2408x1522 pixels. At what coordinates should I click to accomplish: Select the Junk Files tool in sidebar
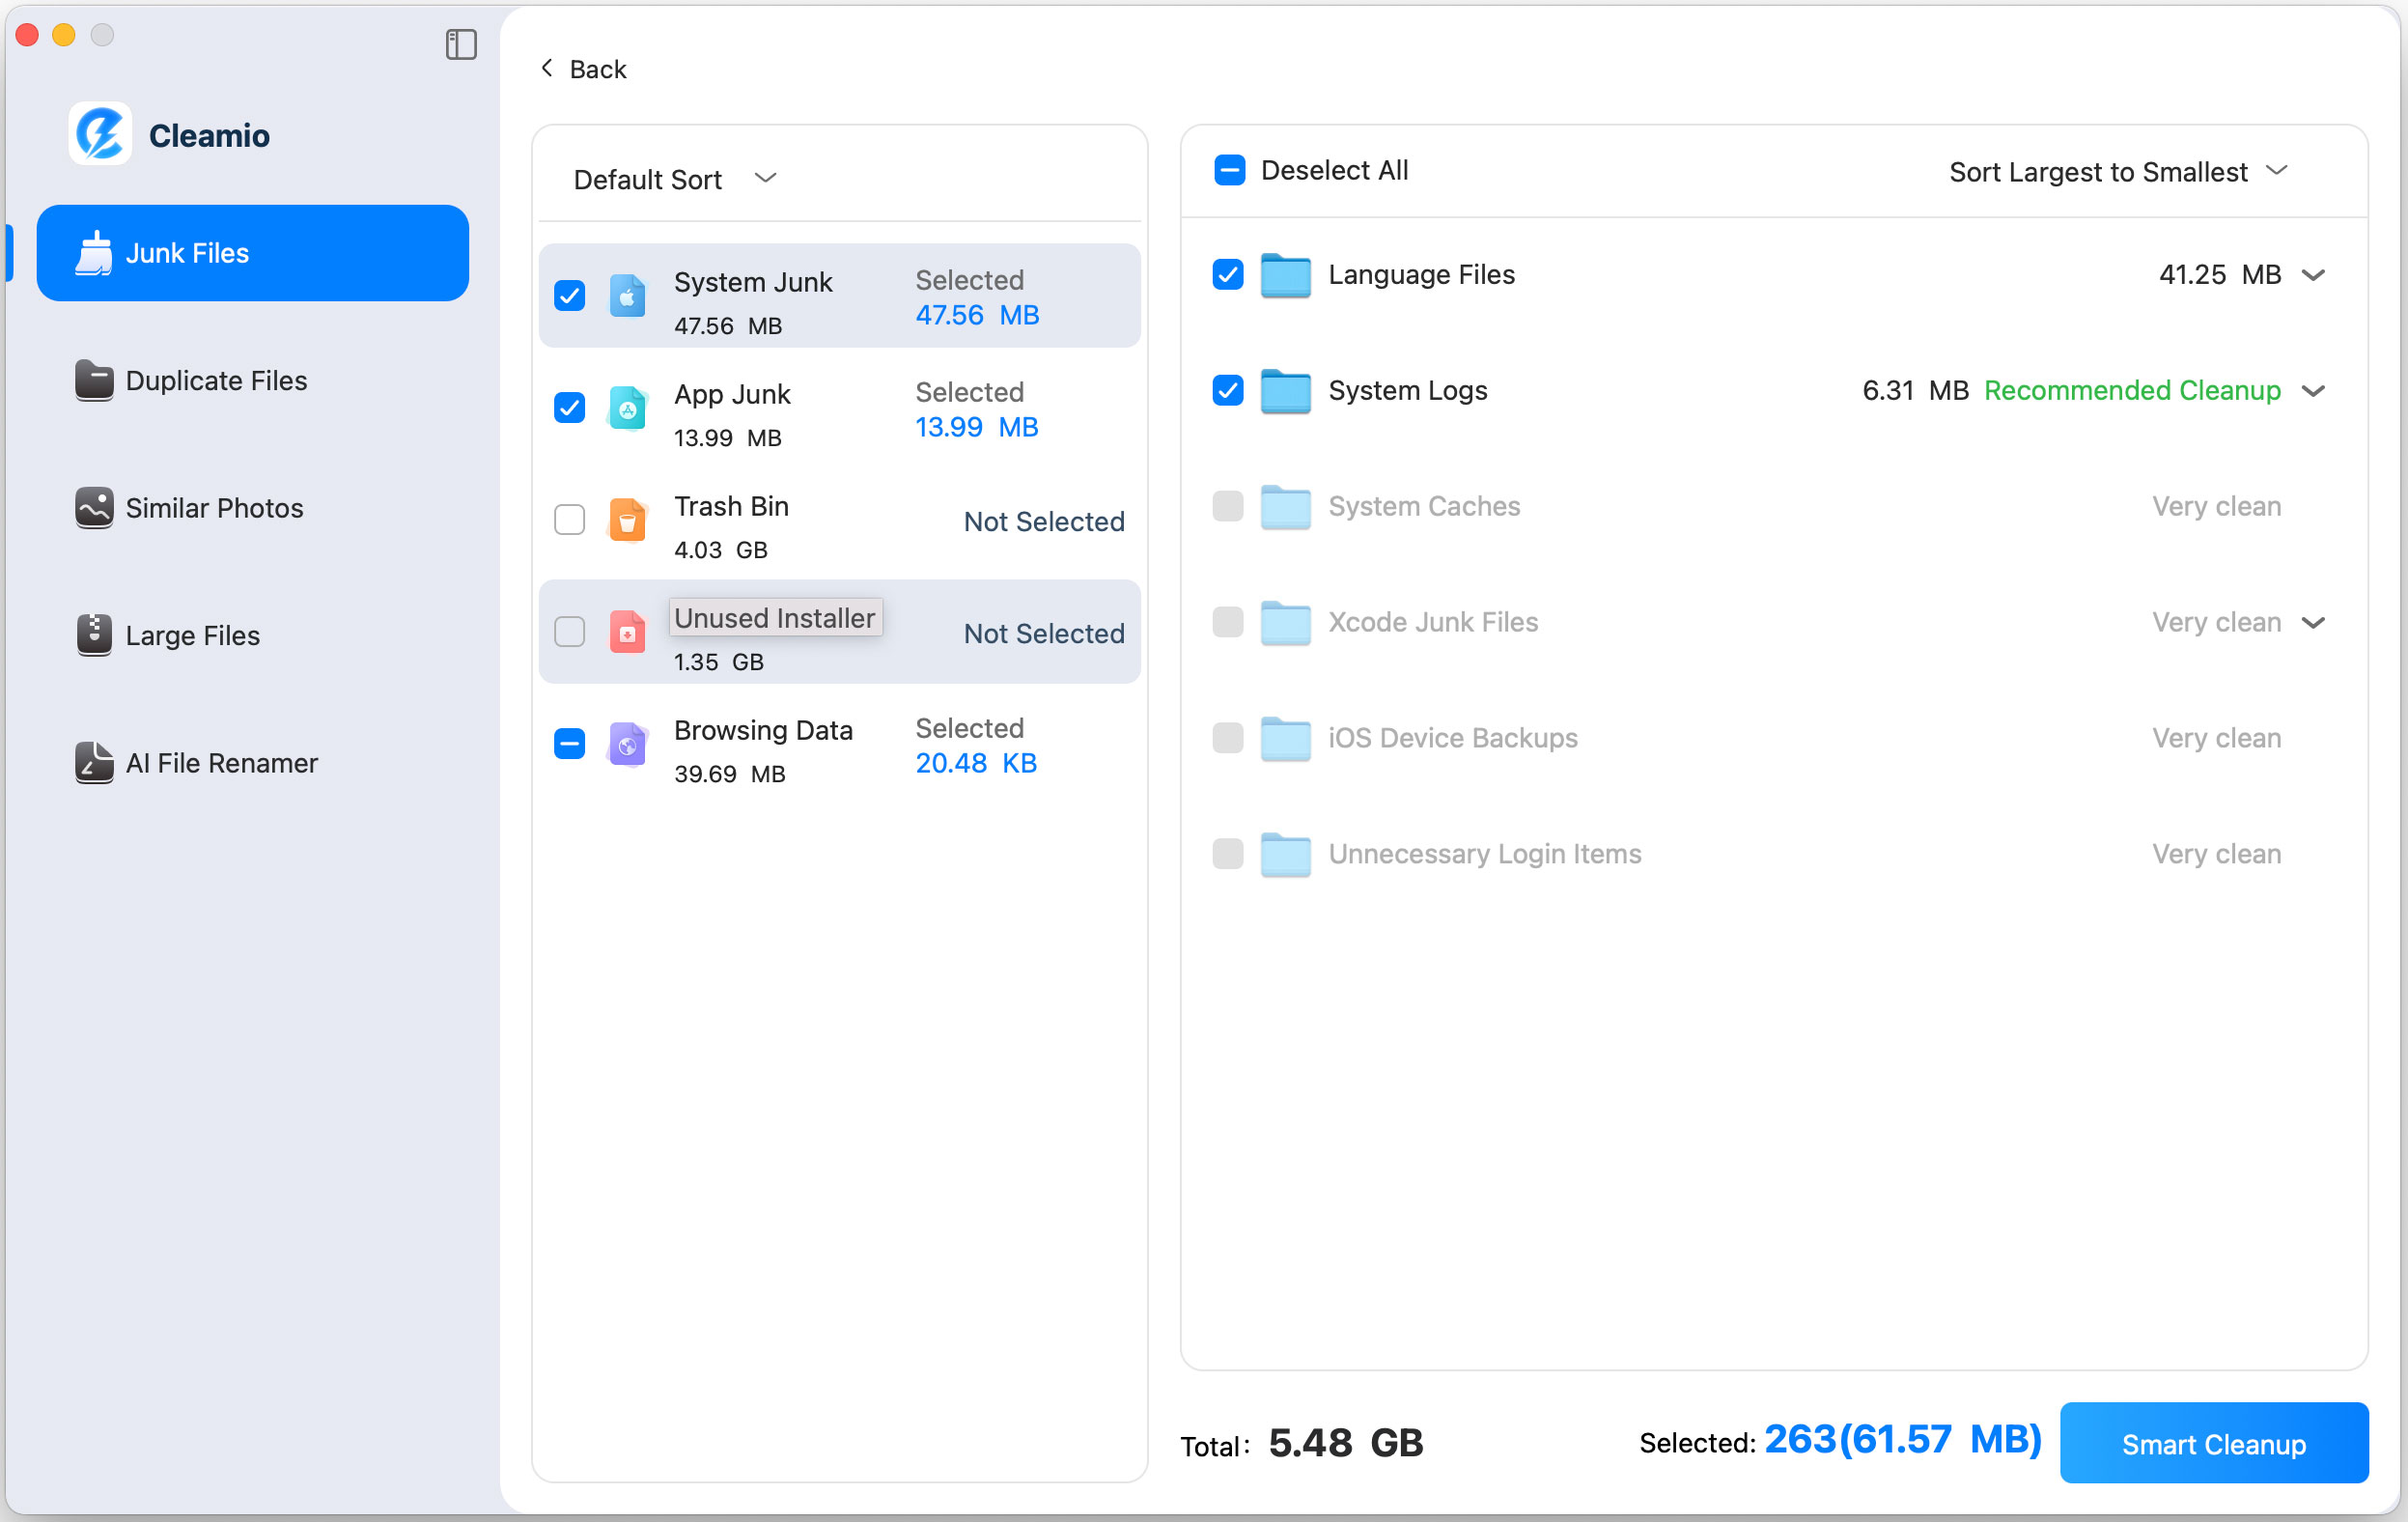coord(252,253)
